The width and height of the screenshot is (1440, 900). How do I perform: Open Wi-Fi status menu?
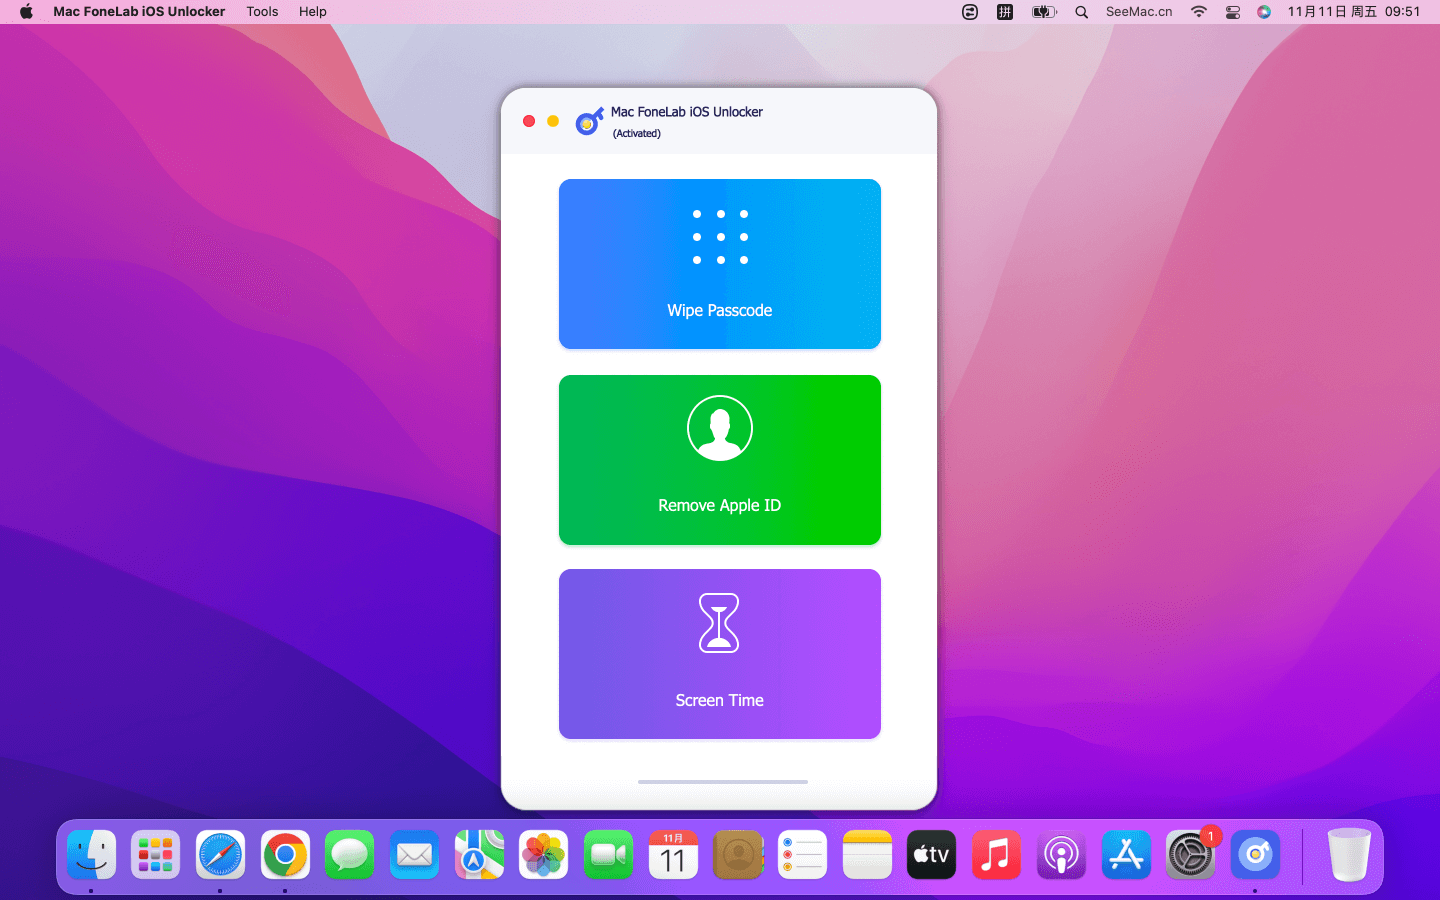tap(1198, 12)
